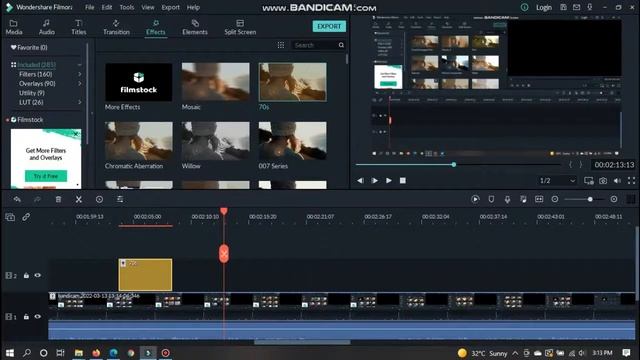Click the step backward playback button

[360, 180]
